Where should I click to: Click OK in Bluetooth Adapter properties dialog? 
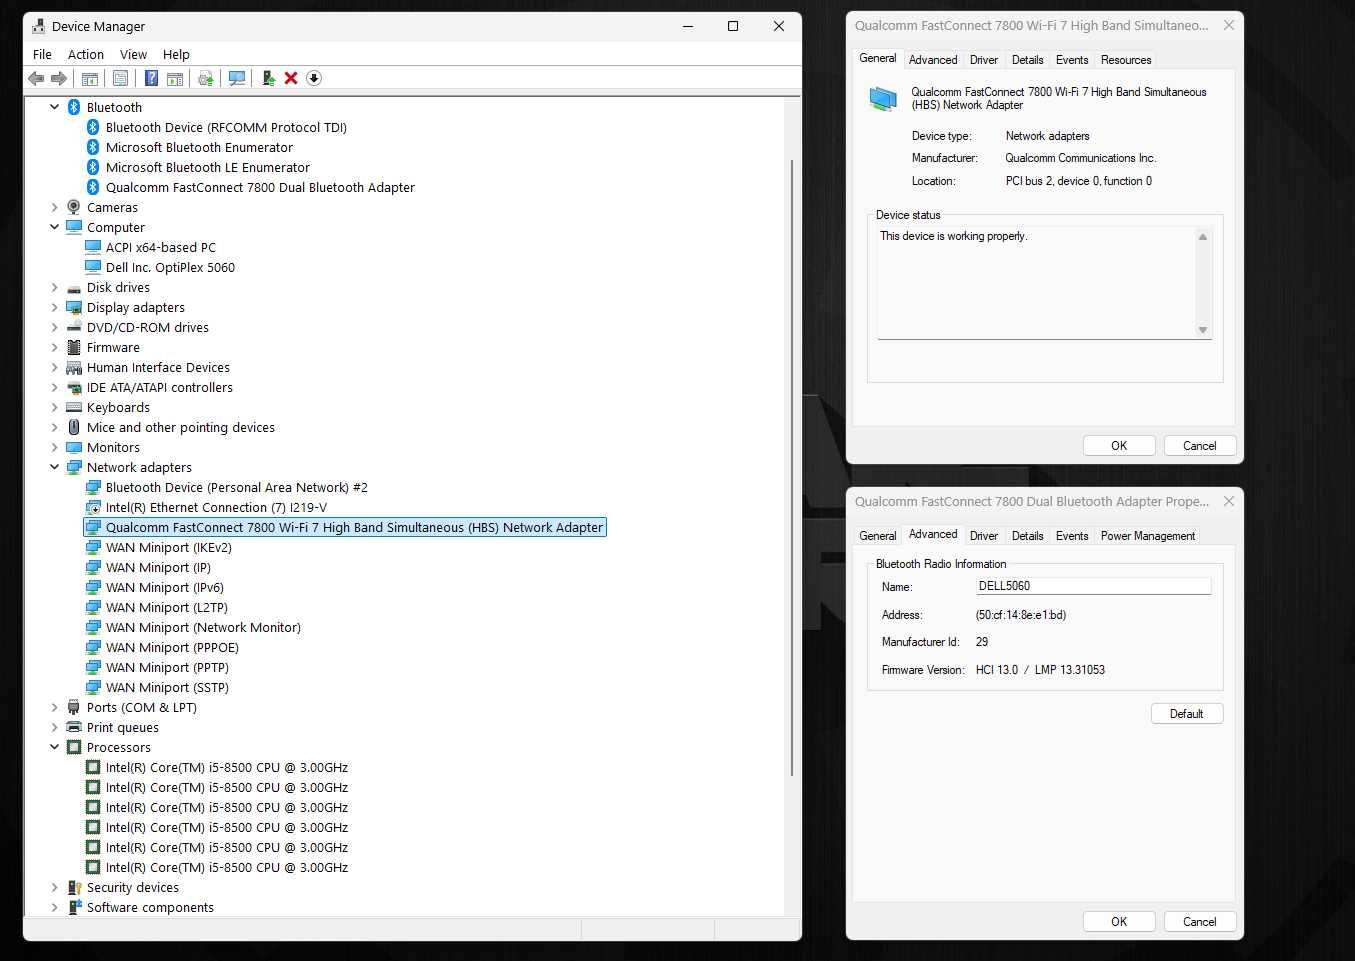click(1119, 922)
